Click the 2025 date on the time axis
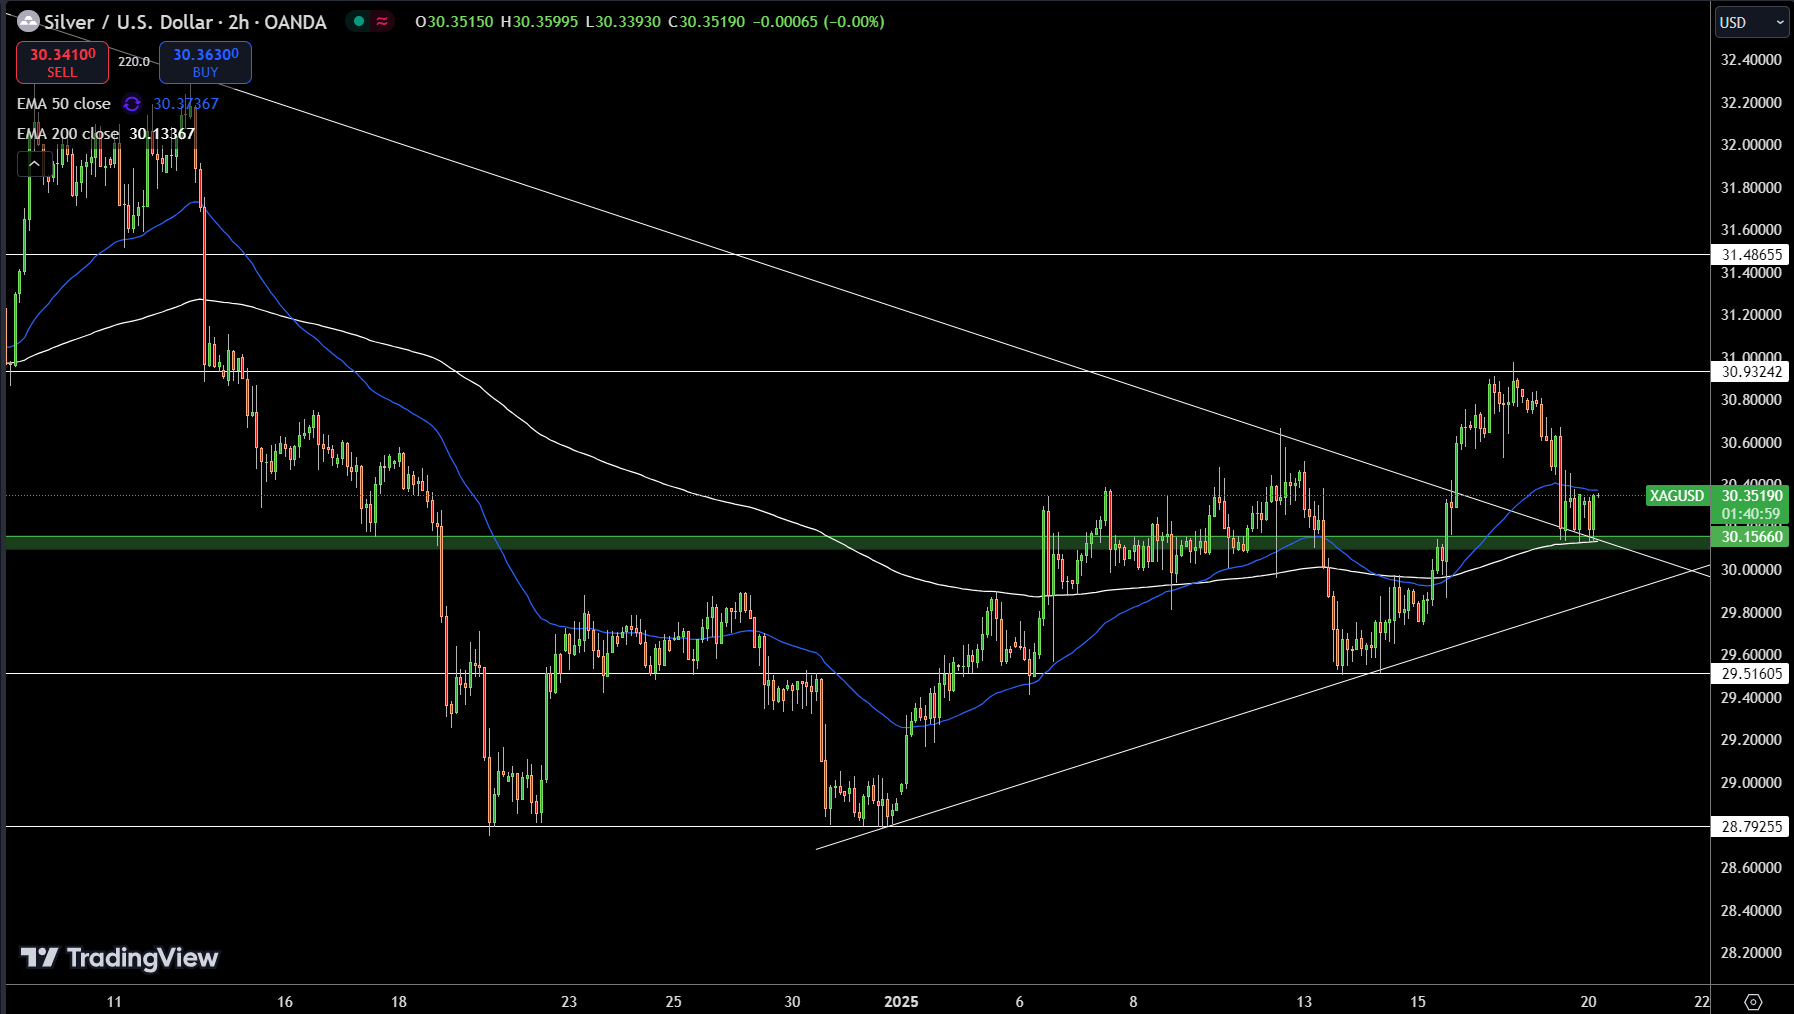 (x=901, y=1002)
